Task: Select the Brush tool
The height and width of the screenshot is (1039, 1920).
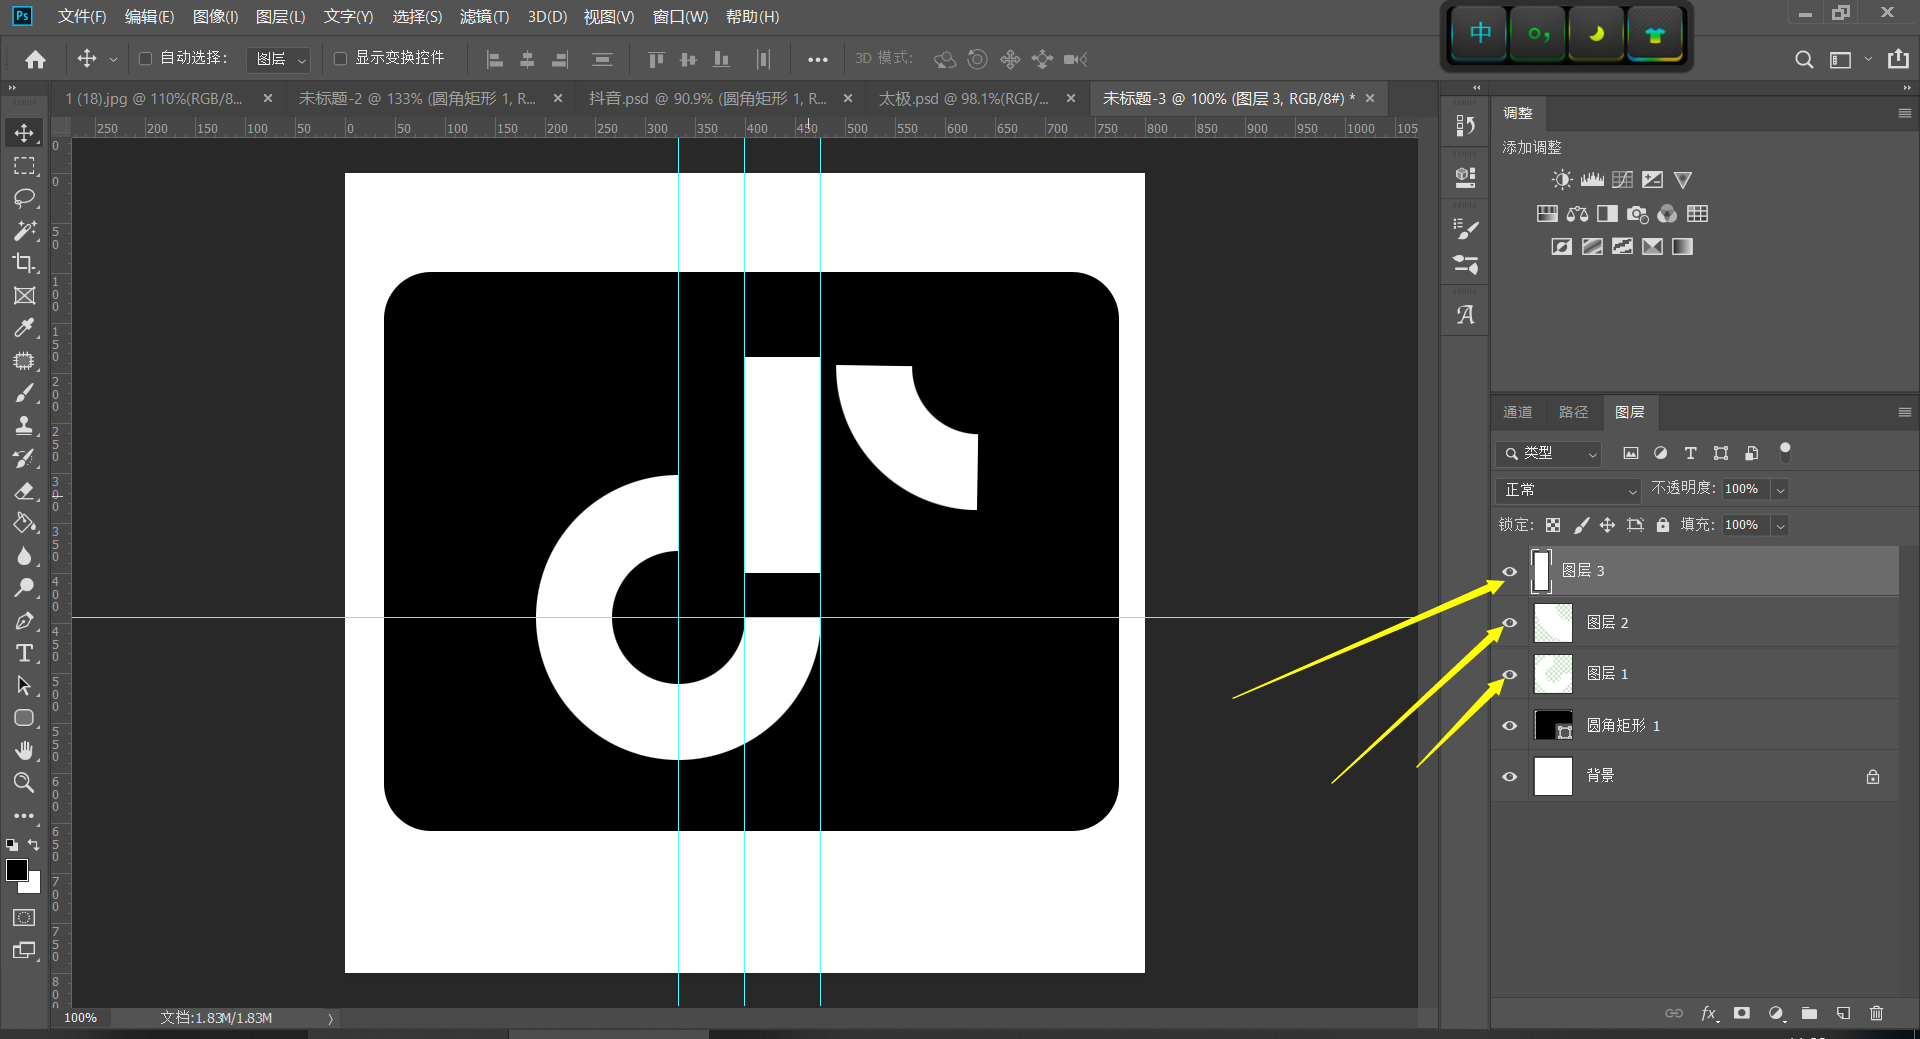Action: tap(24, 393)
